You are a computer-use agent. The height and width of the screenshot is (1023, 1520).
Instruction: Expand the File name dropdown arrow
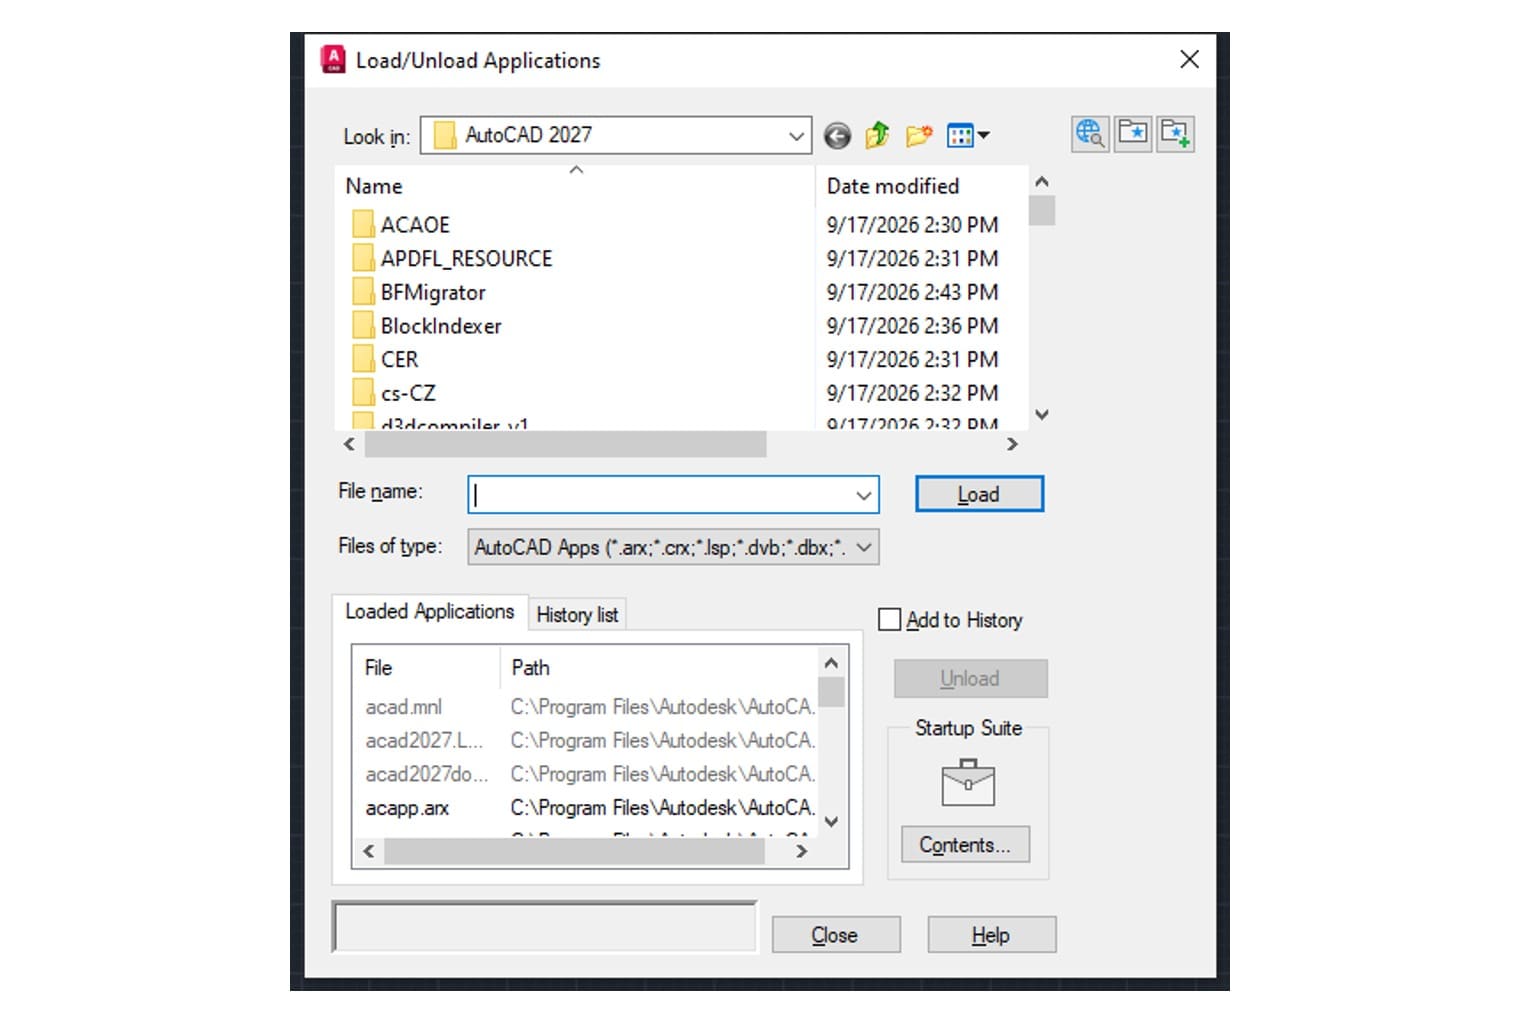[864, 494]
